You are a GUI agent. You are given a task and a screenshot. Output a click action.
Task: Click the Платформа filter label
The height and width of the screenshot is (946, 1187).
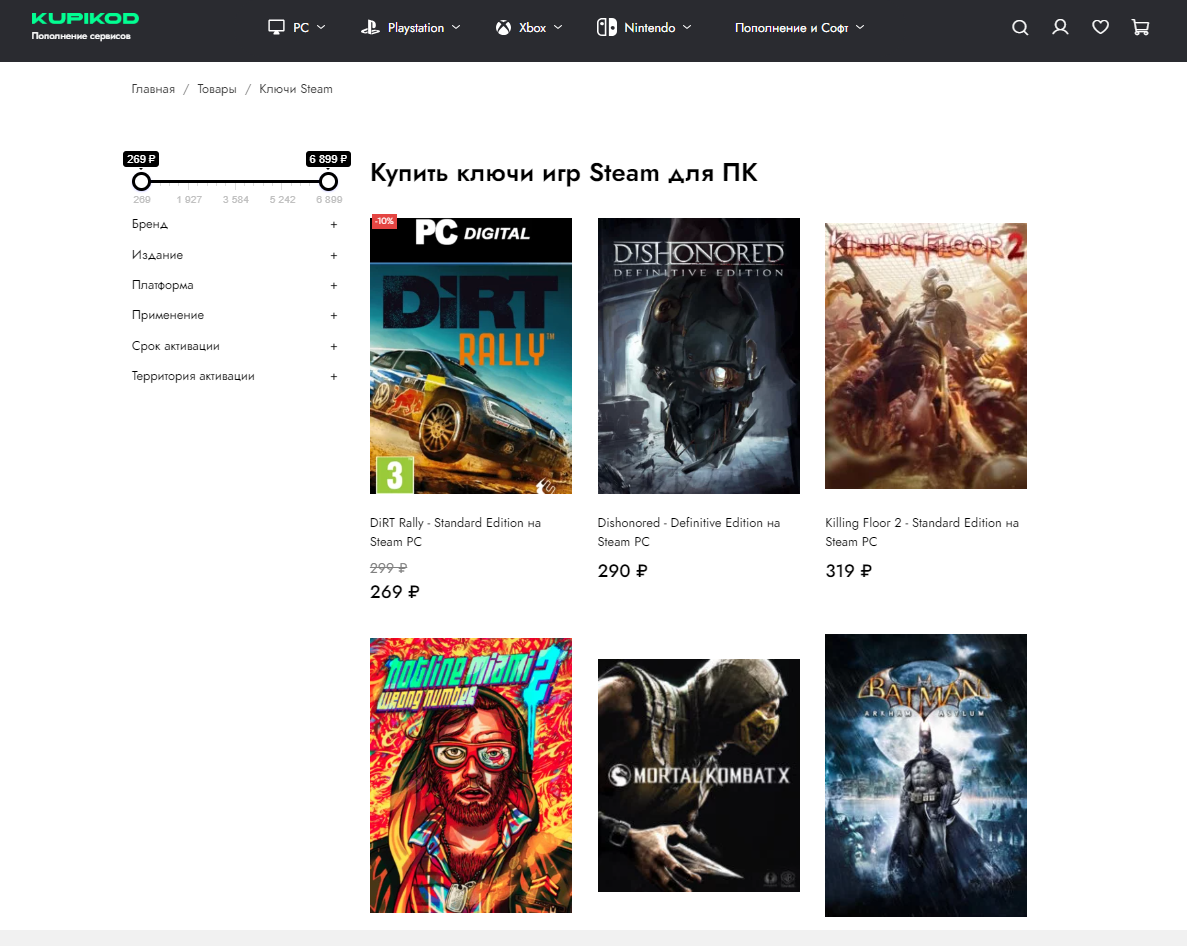[163, 285]
